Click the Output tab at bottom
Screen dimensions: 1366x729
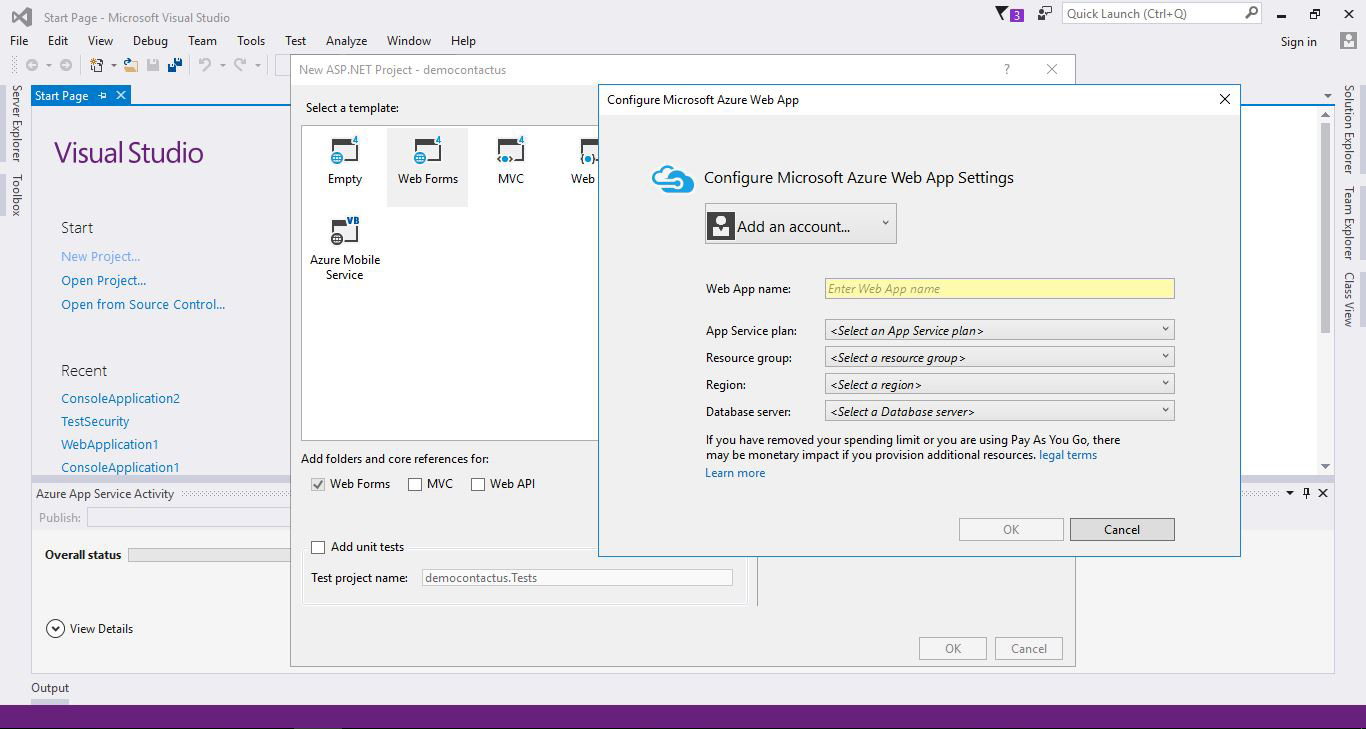pyautogui.click(x=50, y=688)
